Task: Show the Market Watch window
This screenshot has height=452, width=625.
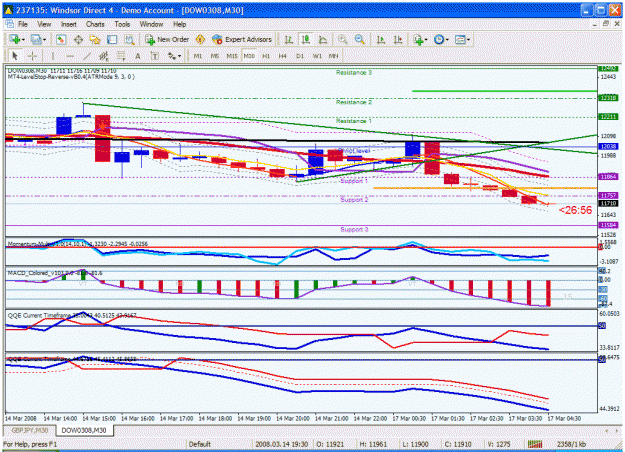Action: [61, 39]
